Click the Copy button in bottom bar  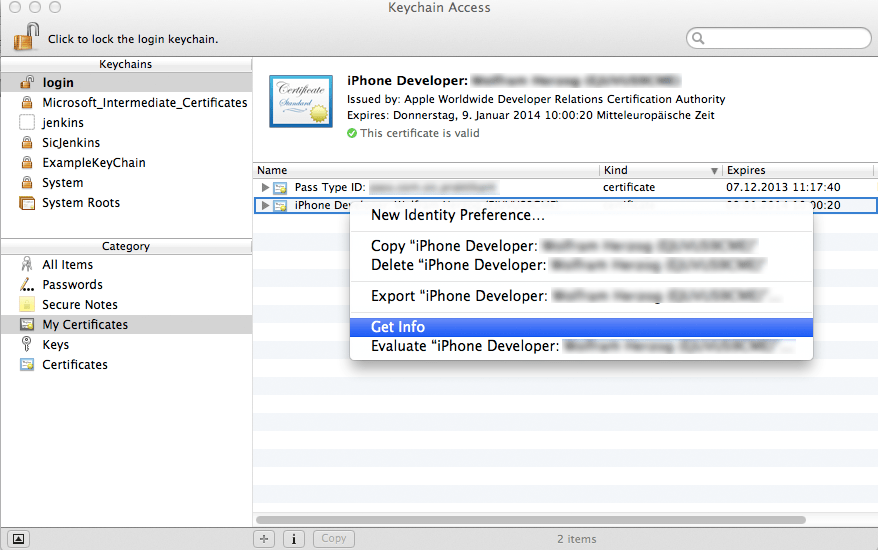click(334, 539)
